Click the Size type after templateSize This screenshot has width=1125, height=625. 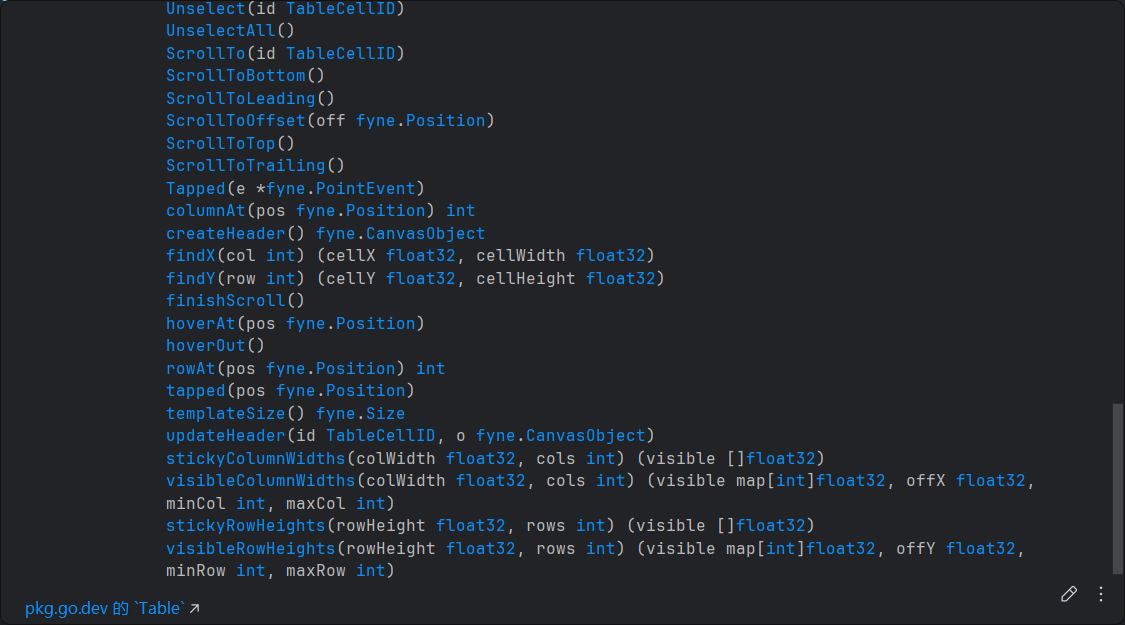point(385,413)
